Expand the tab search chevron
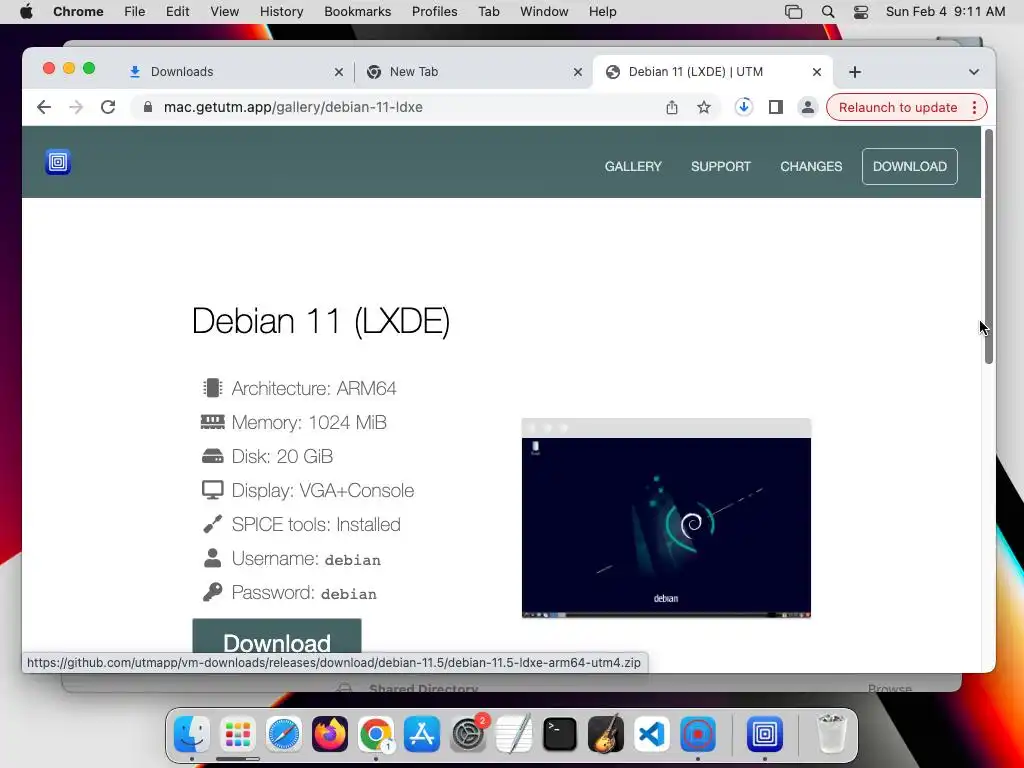Screen dimensions: 1024x768 pyautogui.click(x=974, y=72)
